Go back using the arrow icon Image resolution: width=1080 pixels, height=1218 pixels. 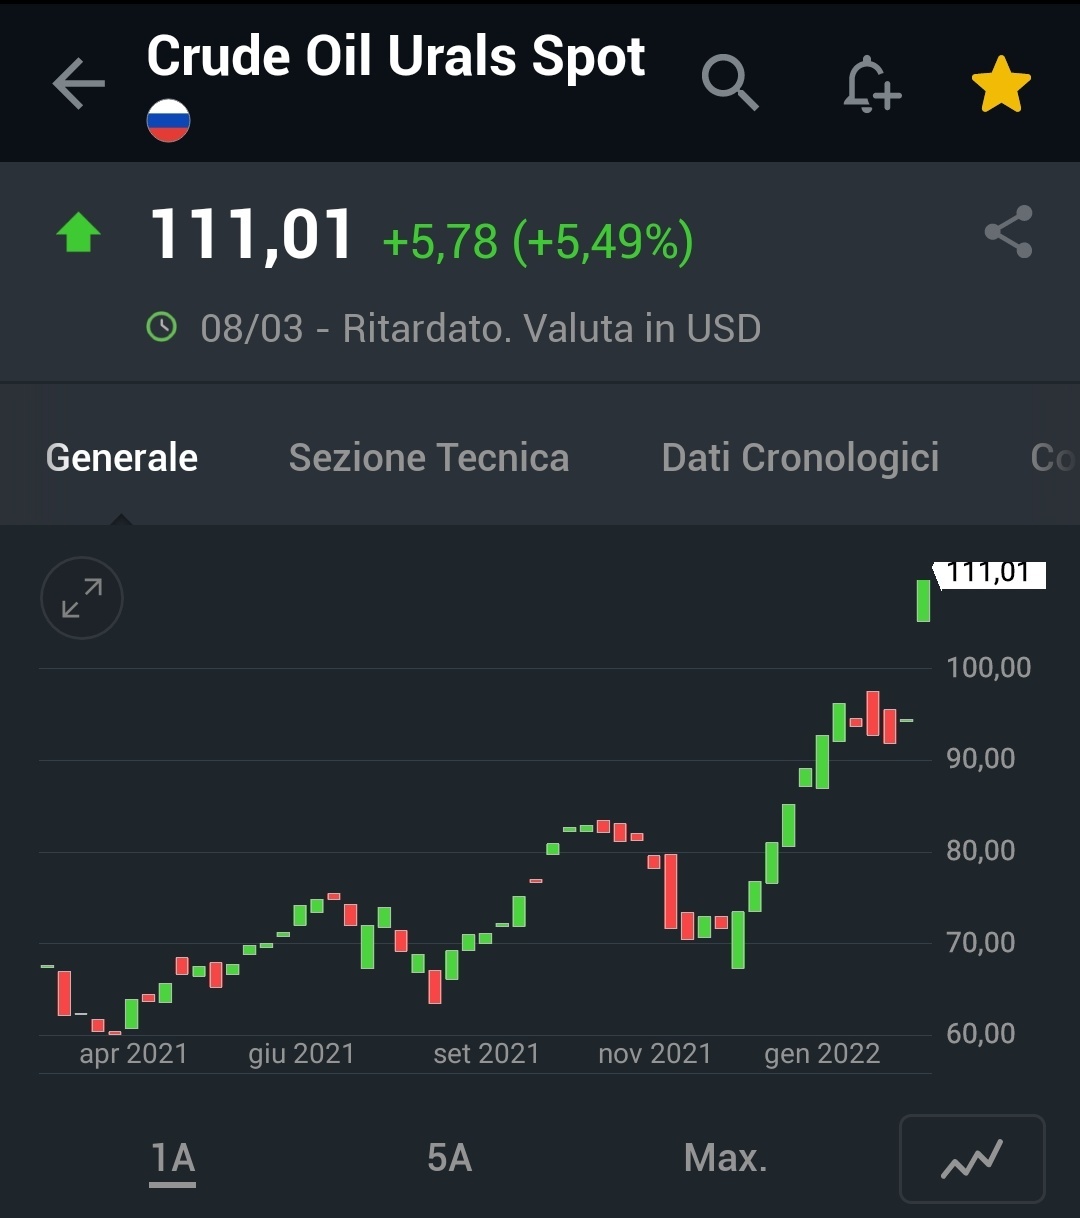tap(79, 82)
